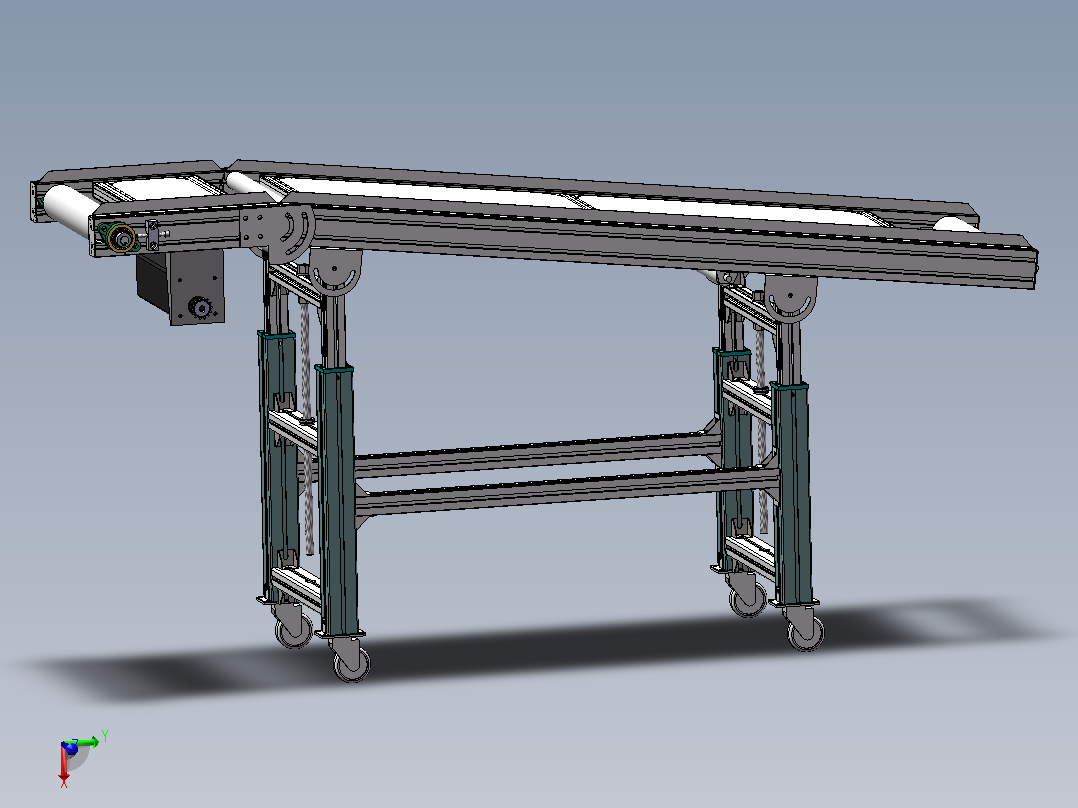Viewport: 1078px width, 808px height.
Task: Select the lower horizontal cross beam between the legs
Action: pyautogui.click(x=568, y=492)
